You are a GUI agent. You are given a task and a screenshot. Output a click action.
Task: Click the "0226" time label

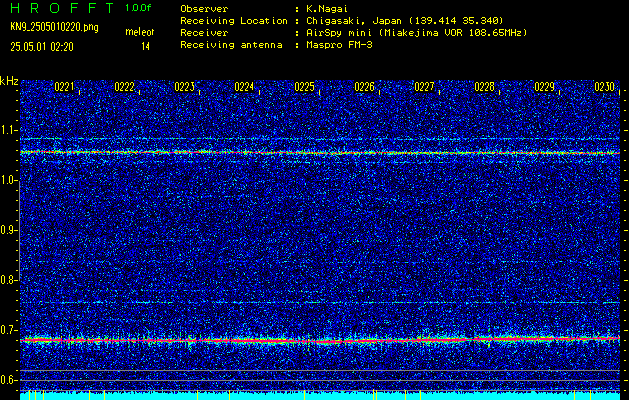coord(364,87)
